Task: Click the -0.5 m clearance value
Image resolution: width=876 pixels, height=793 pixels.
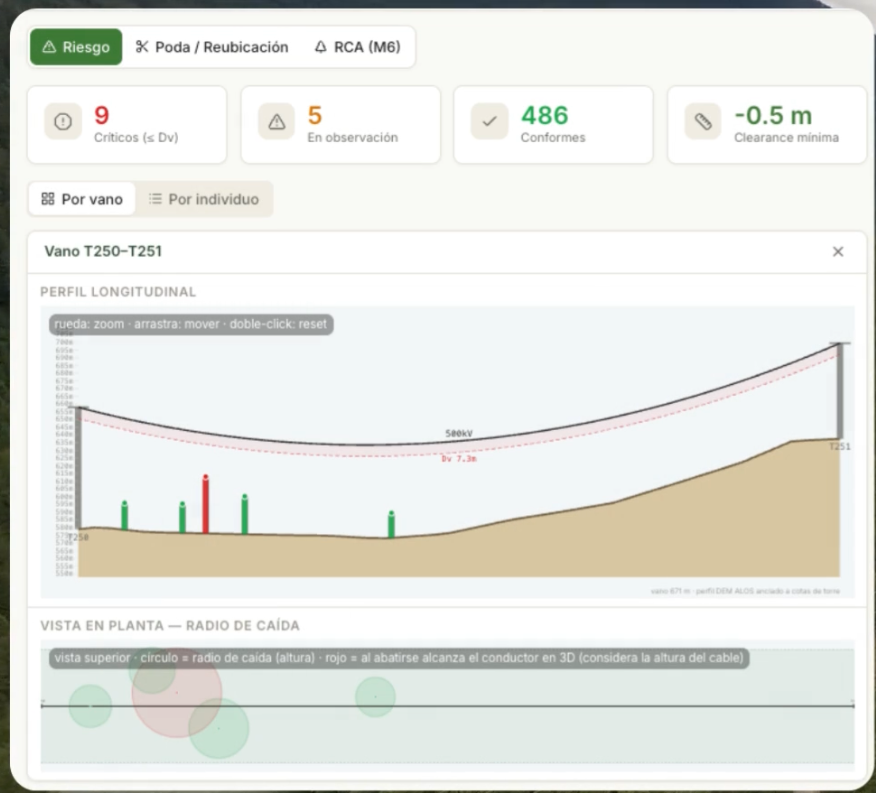Action: [x=773, y=116]
